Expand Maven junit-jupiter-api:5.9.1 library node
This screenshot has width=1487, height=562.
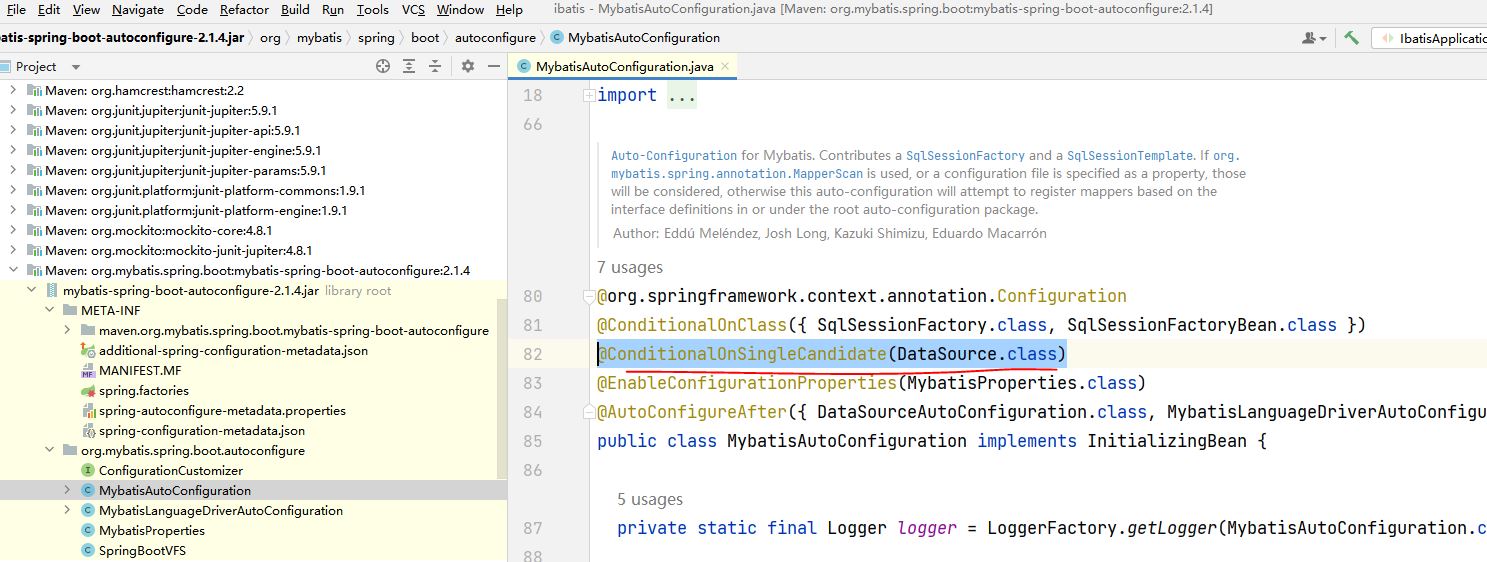(x=13, y=130)
